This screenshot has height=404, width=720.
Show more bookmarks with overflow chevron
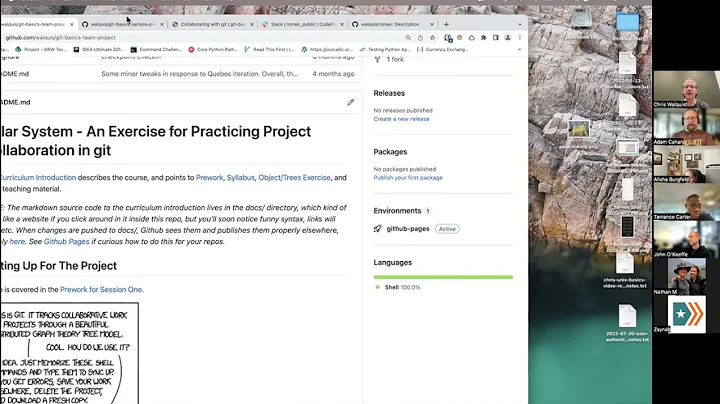click(519, 50)
